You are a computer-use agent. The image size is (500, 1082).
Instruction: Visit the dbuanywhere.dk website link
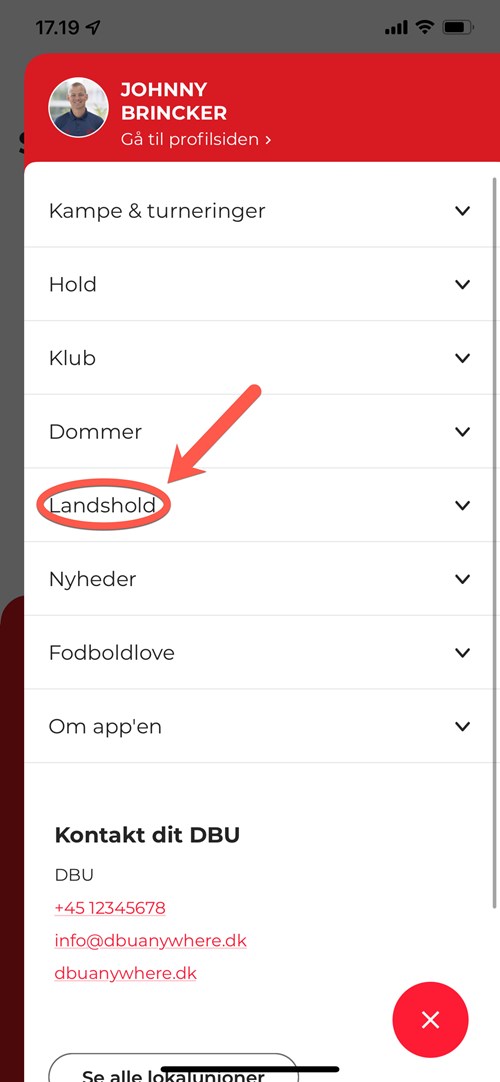(126, 974)
